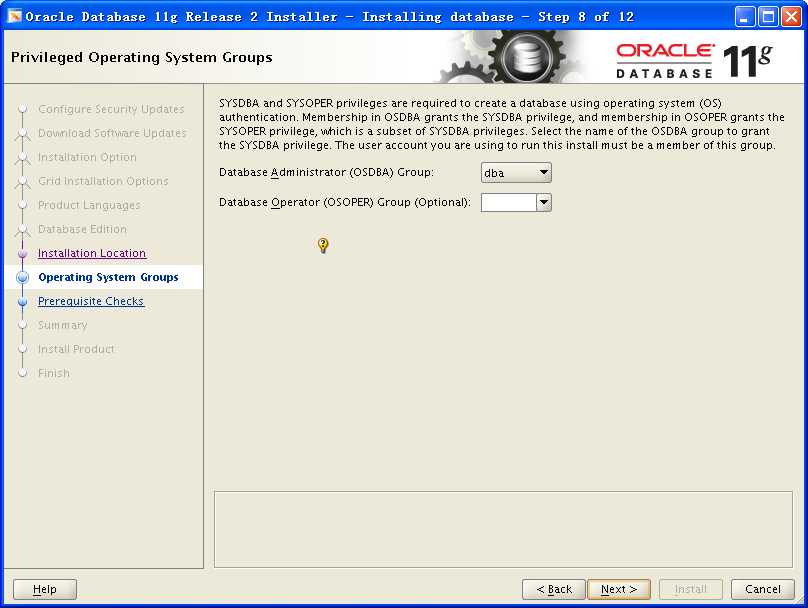The width and height of the screenshot is (808, 608).
Task: Open the OSDBA group dropdown showing dba
Action: [x=516, y=173]
